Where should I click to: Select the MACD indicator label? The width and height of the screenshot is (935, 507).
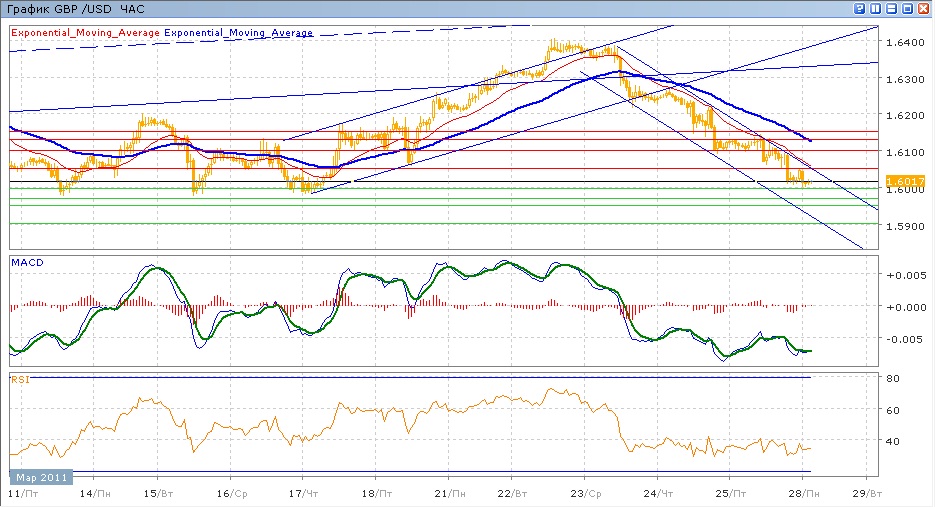tap(25, 262)
